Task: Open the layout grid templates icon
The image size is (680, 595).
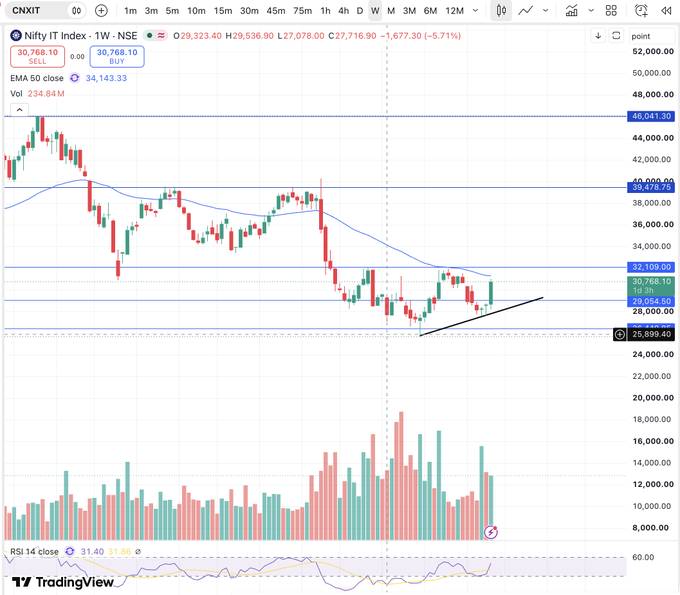Action: 611,10
